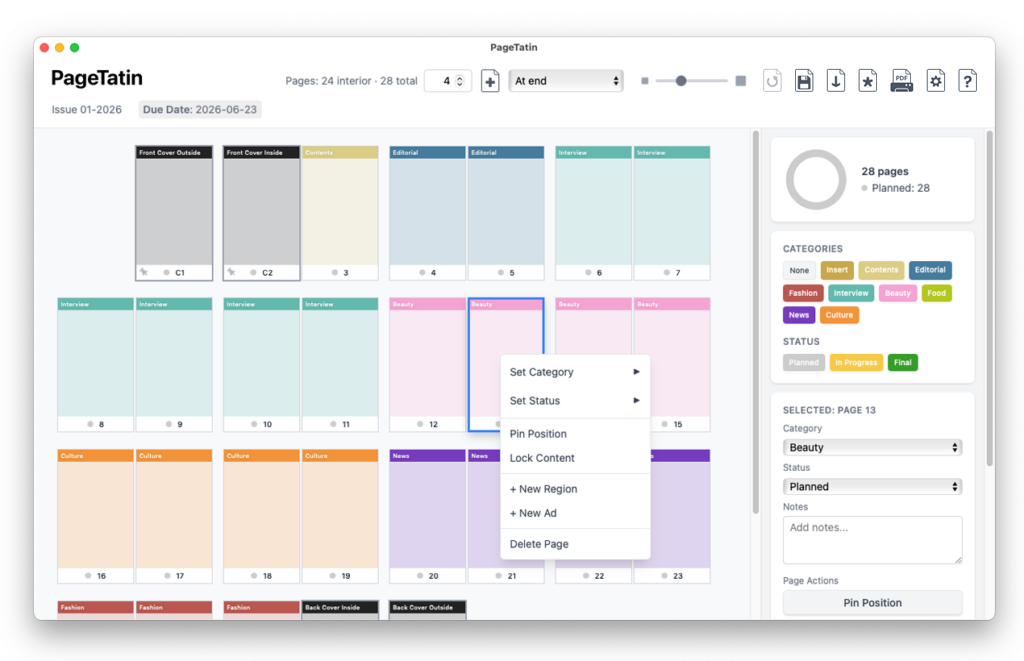Select Beauty page 12 thumbnail

428,365
